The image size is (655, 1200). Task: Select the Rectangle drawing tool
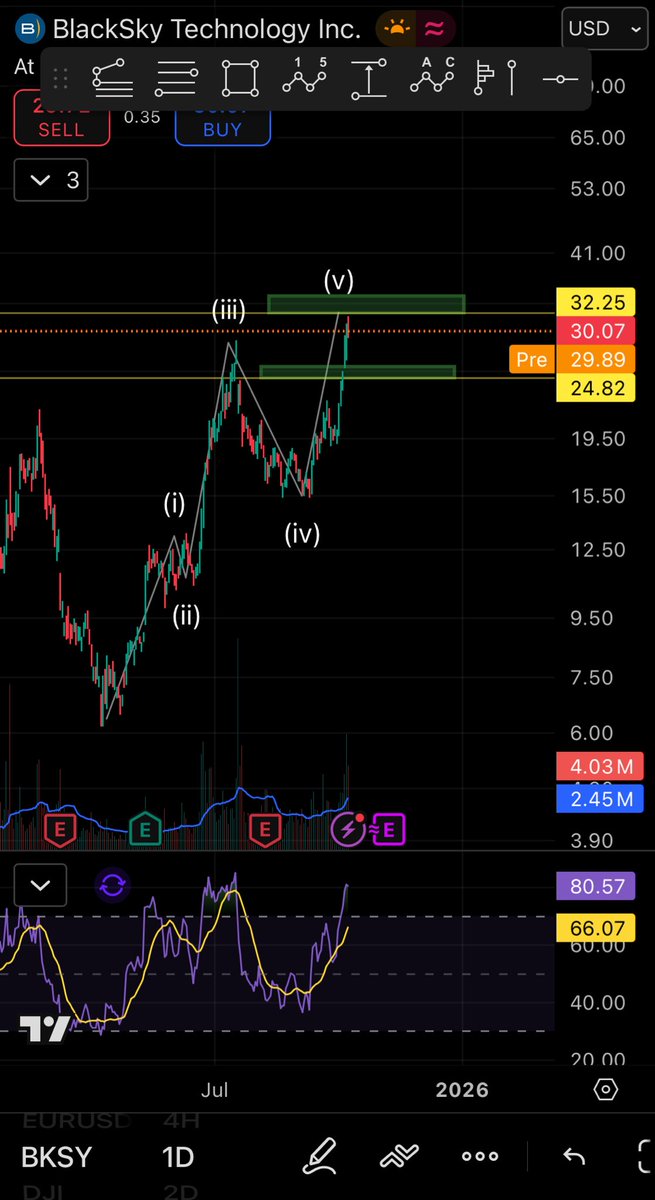(x=240, y=77)
